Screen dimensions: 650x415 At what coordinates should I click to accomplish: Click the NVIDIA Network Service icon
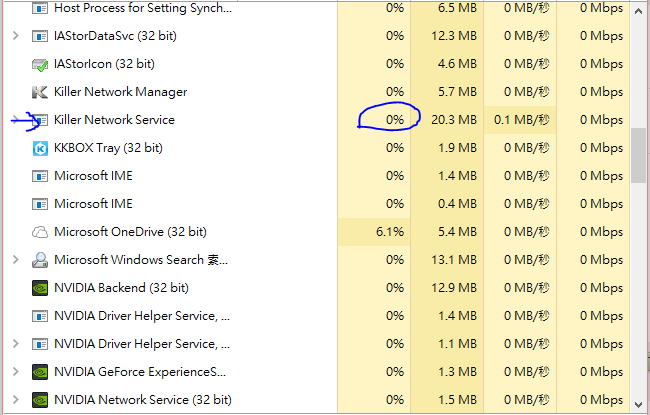pos(40,400)
